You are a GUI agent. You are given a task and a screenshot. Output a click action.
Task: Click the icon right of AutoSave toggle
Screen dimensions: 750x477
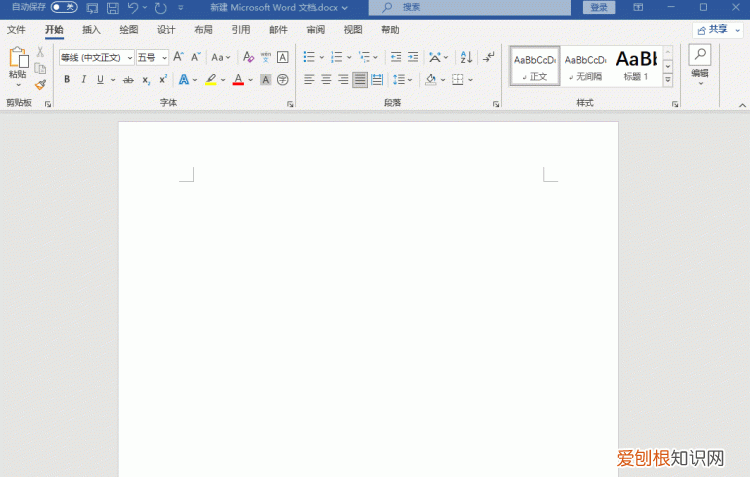[x=92, y=8]
